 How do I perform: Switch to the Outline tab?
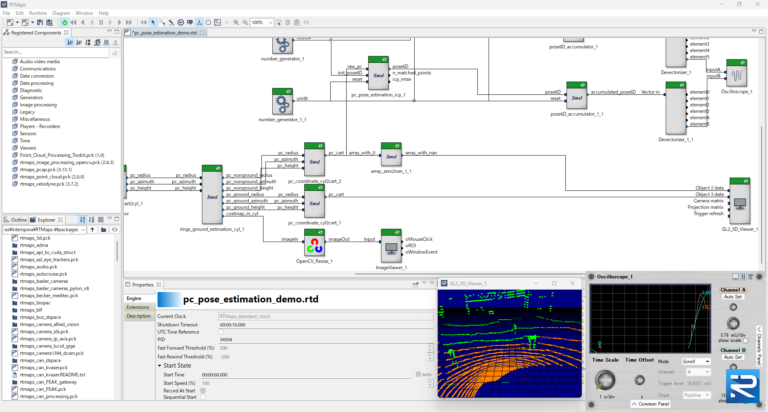(15, 219)
